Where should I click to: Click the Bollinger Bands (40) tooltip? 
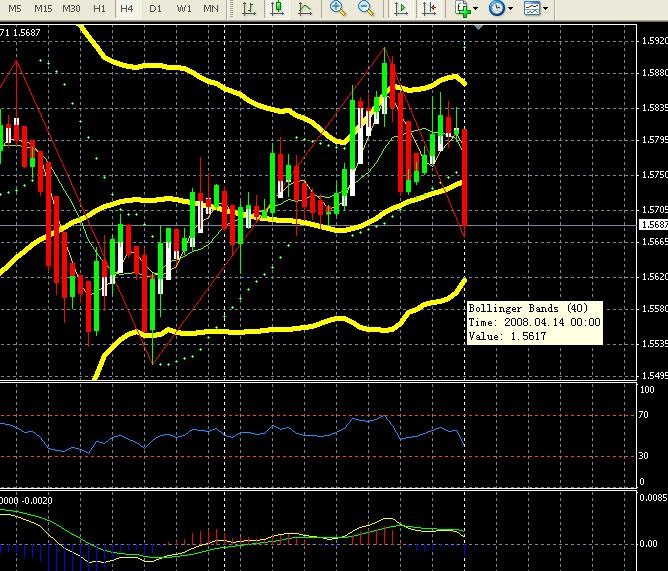(535, 323)
